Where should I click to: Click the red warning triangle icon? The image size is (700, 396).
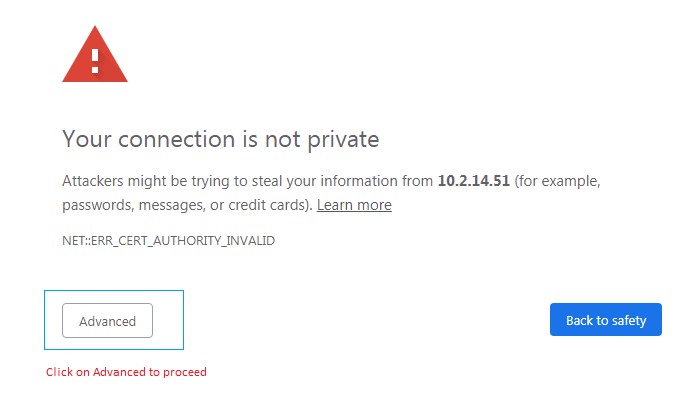(x=95, y=54)
